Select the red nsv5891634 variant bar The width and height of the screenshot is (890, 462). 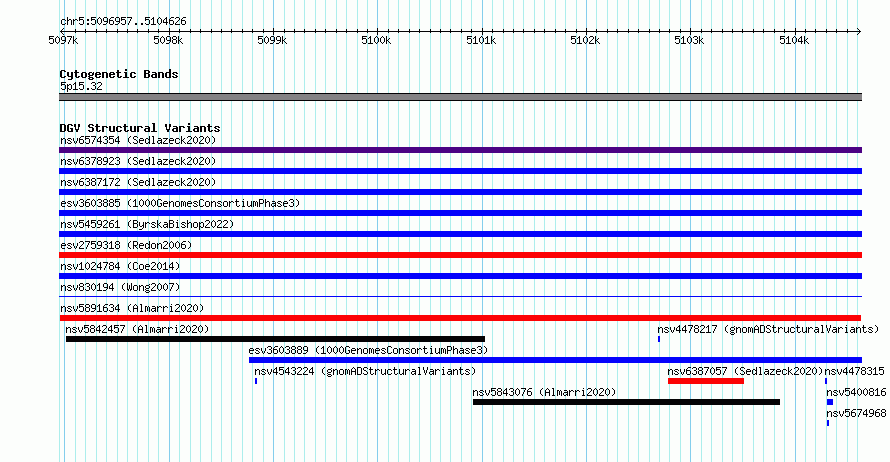tap(460, 318)
